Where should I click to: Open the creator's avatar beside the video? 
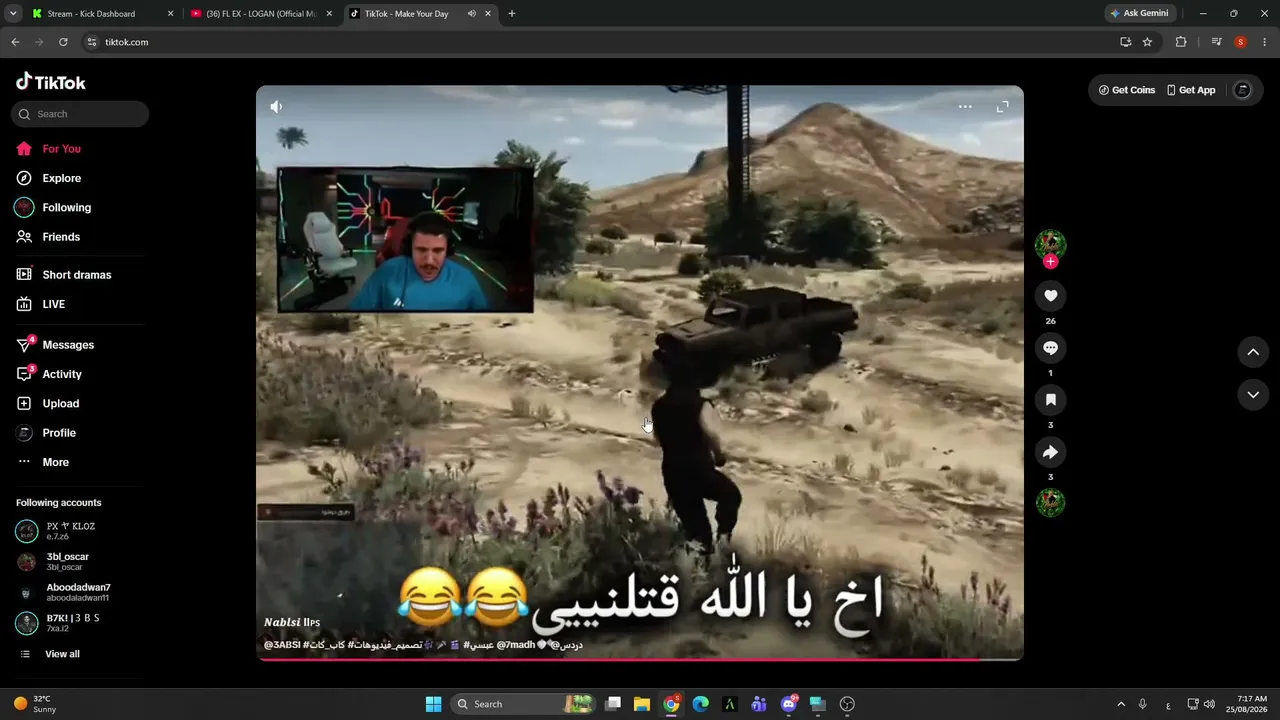pyautogui.click(x=1050, y=244)
